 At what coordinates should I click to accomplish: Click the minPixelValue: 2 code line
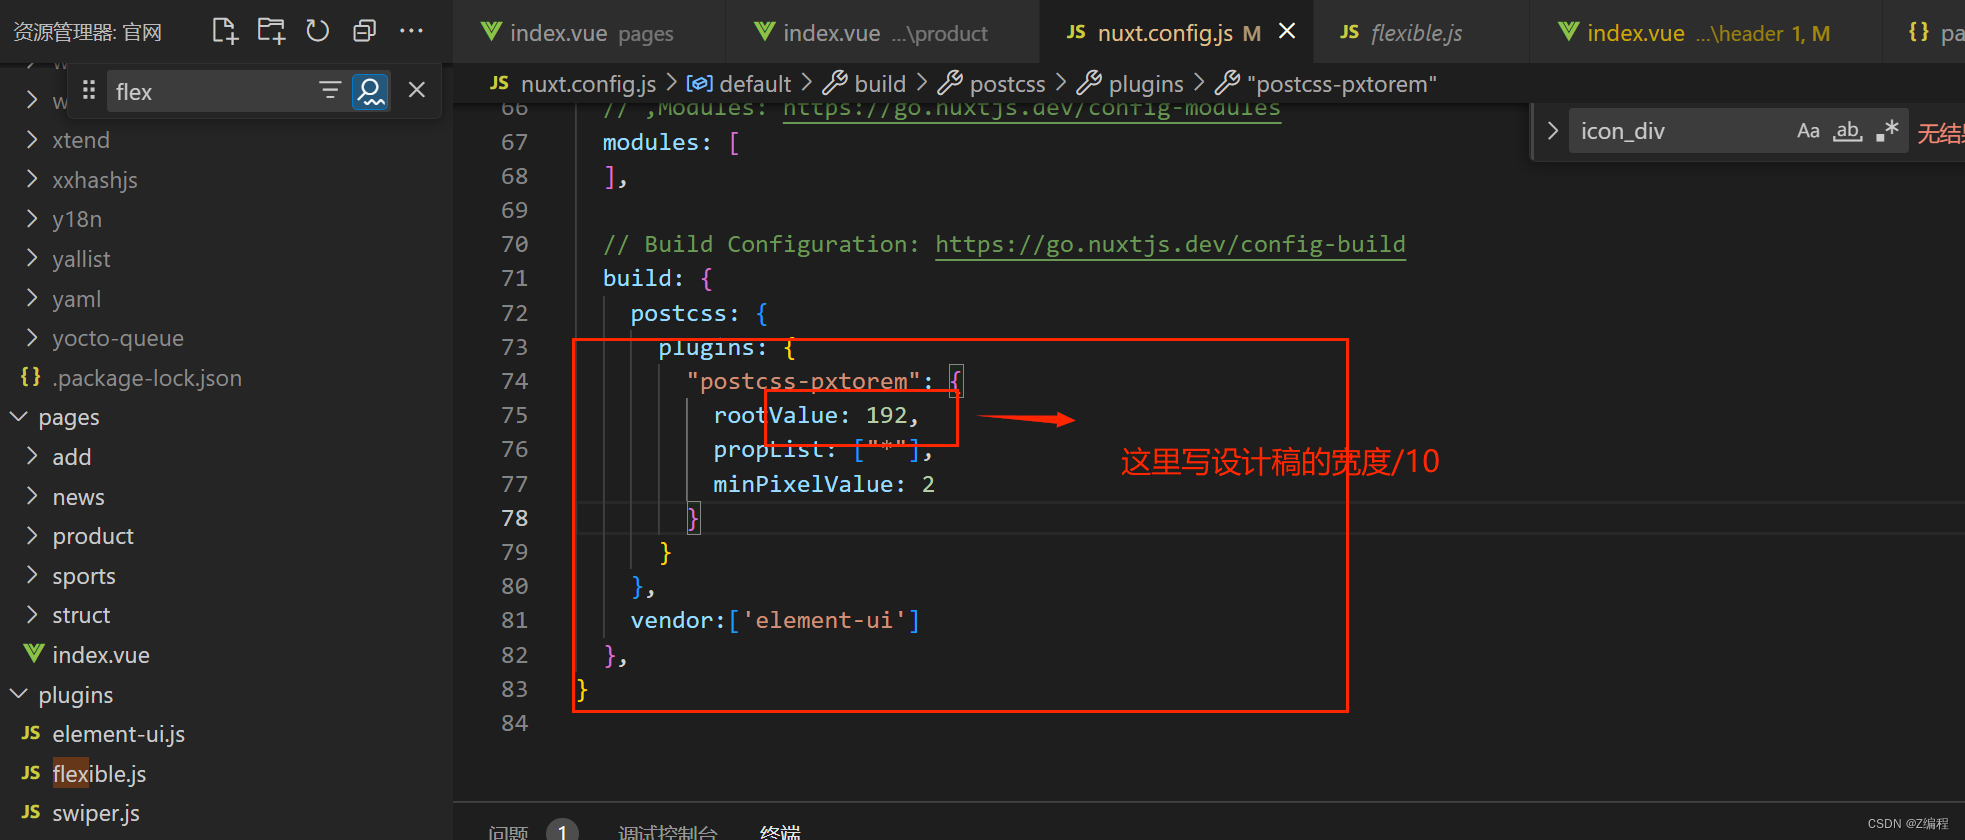[x=824, y=484]
